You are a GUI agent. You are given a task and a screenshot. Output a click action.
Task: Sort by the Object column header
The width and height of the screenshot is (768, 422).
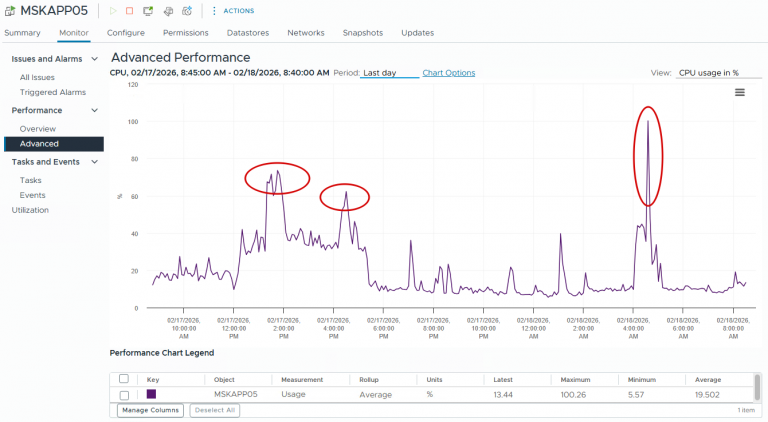224,379
